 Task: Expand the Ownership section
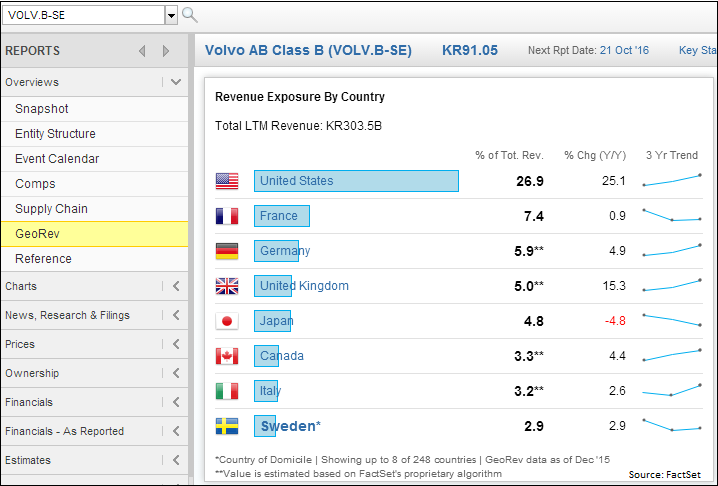coord(176,373)
